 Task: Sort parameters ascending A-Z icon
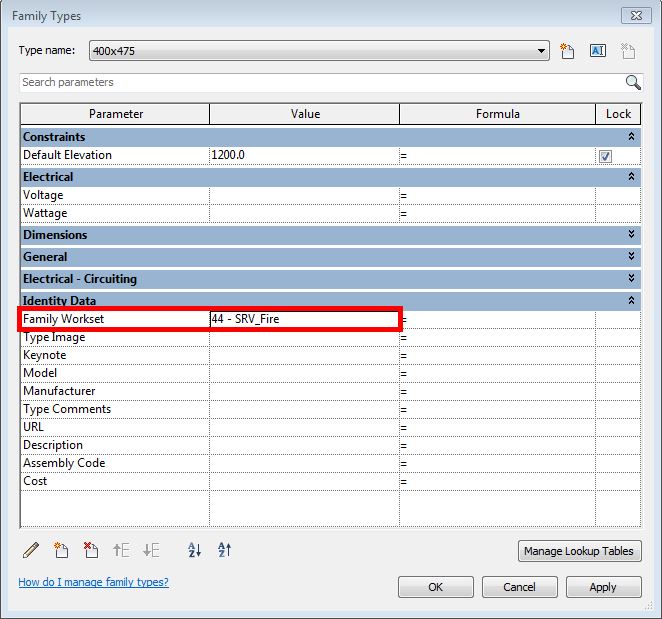(194, 550)
